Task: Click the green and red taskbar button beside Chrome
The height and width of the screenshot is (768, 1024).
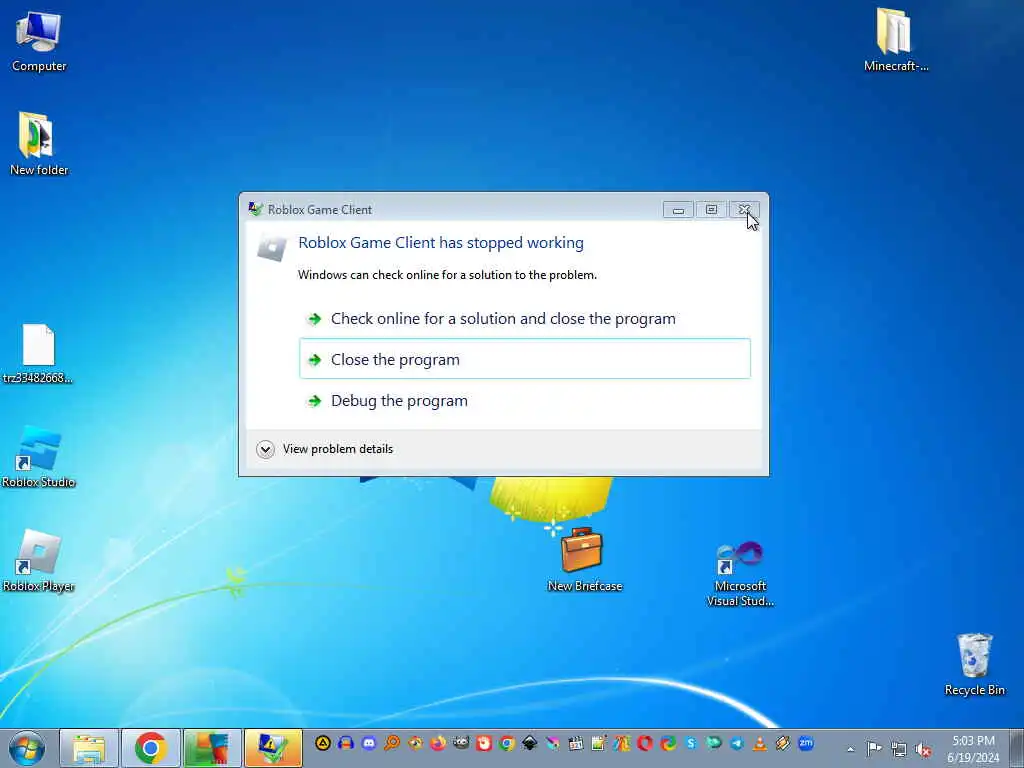Action: [212, 748]
